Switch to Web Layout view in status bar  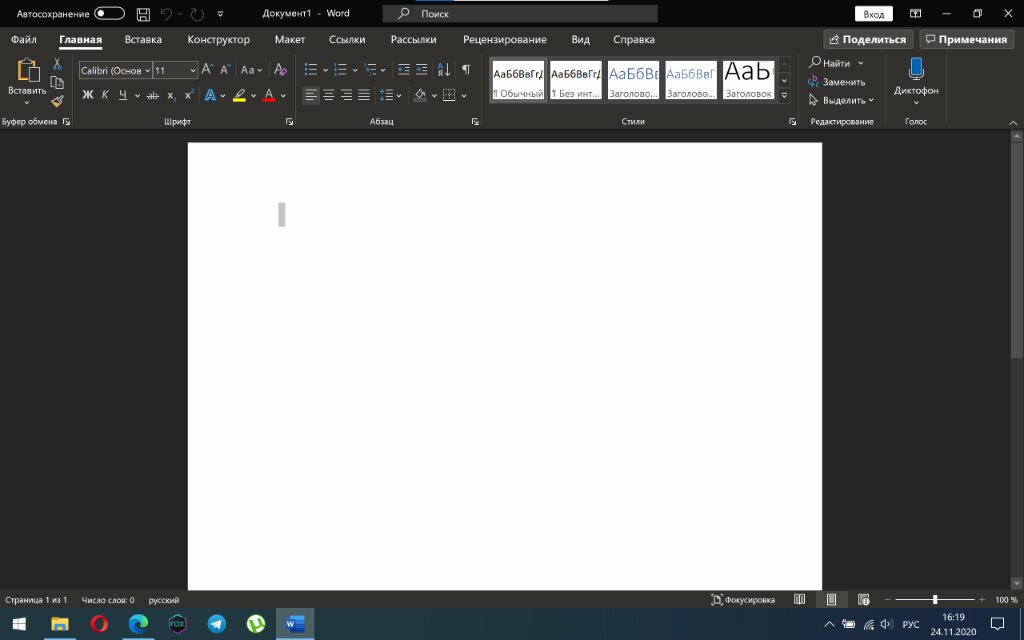point(864,600)
